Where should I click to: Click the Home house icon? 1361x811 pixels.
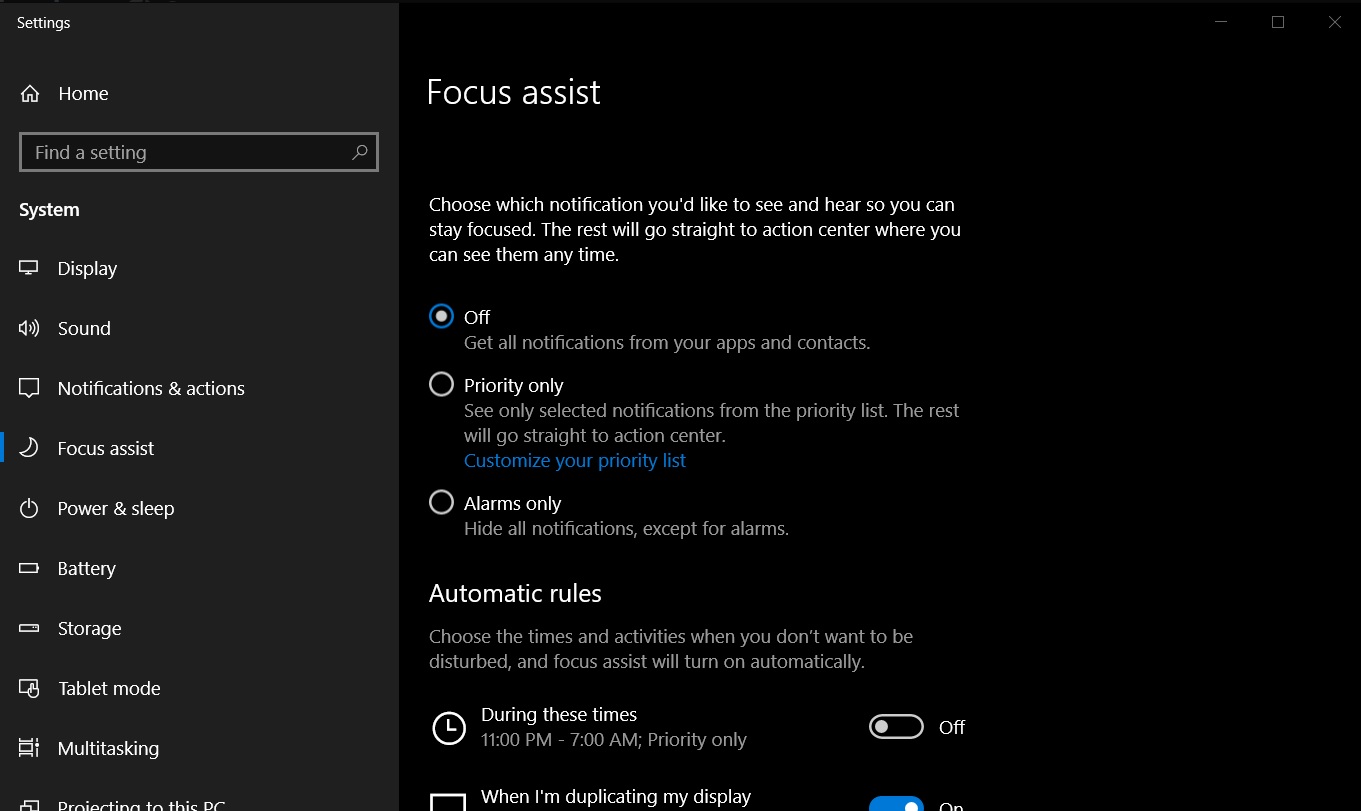pyautogui.click(x=30, y=94)
